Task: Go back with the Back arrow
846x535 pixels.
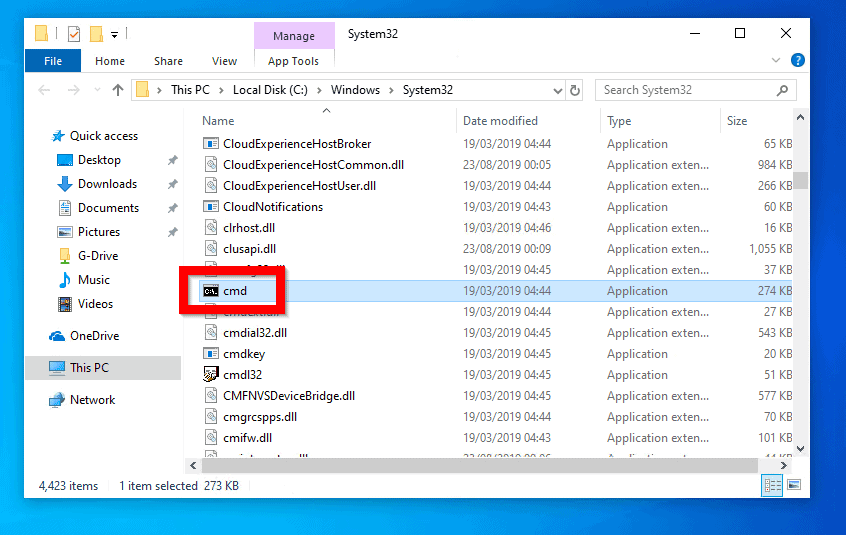Action: coord(44,90)
